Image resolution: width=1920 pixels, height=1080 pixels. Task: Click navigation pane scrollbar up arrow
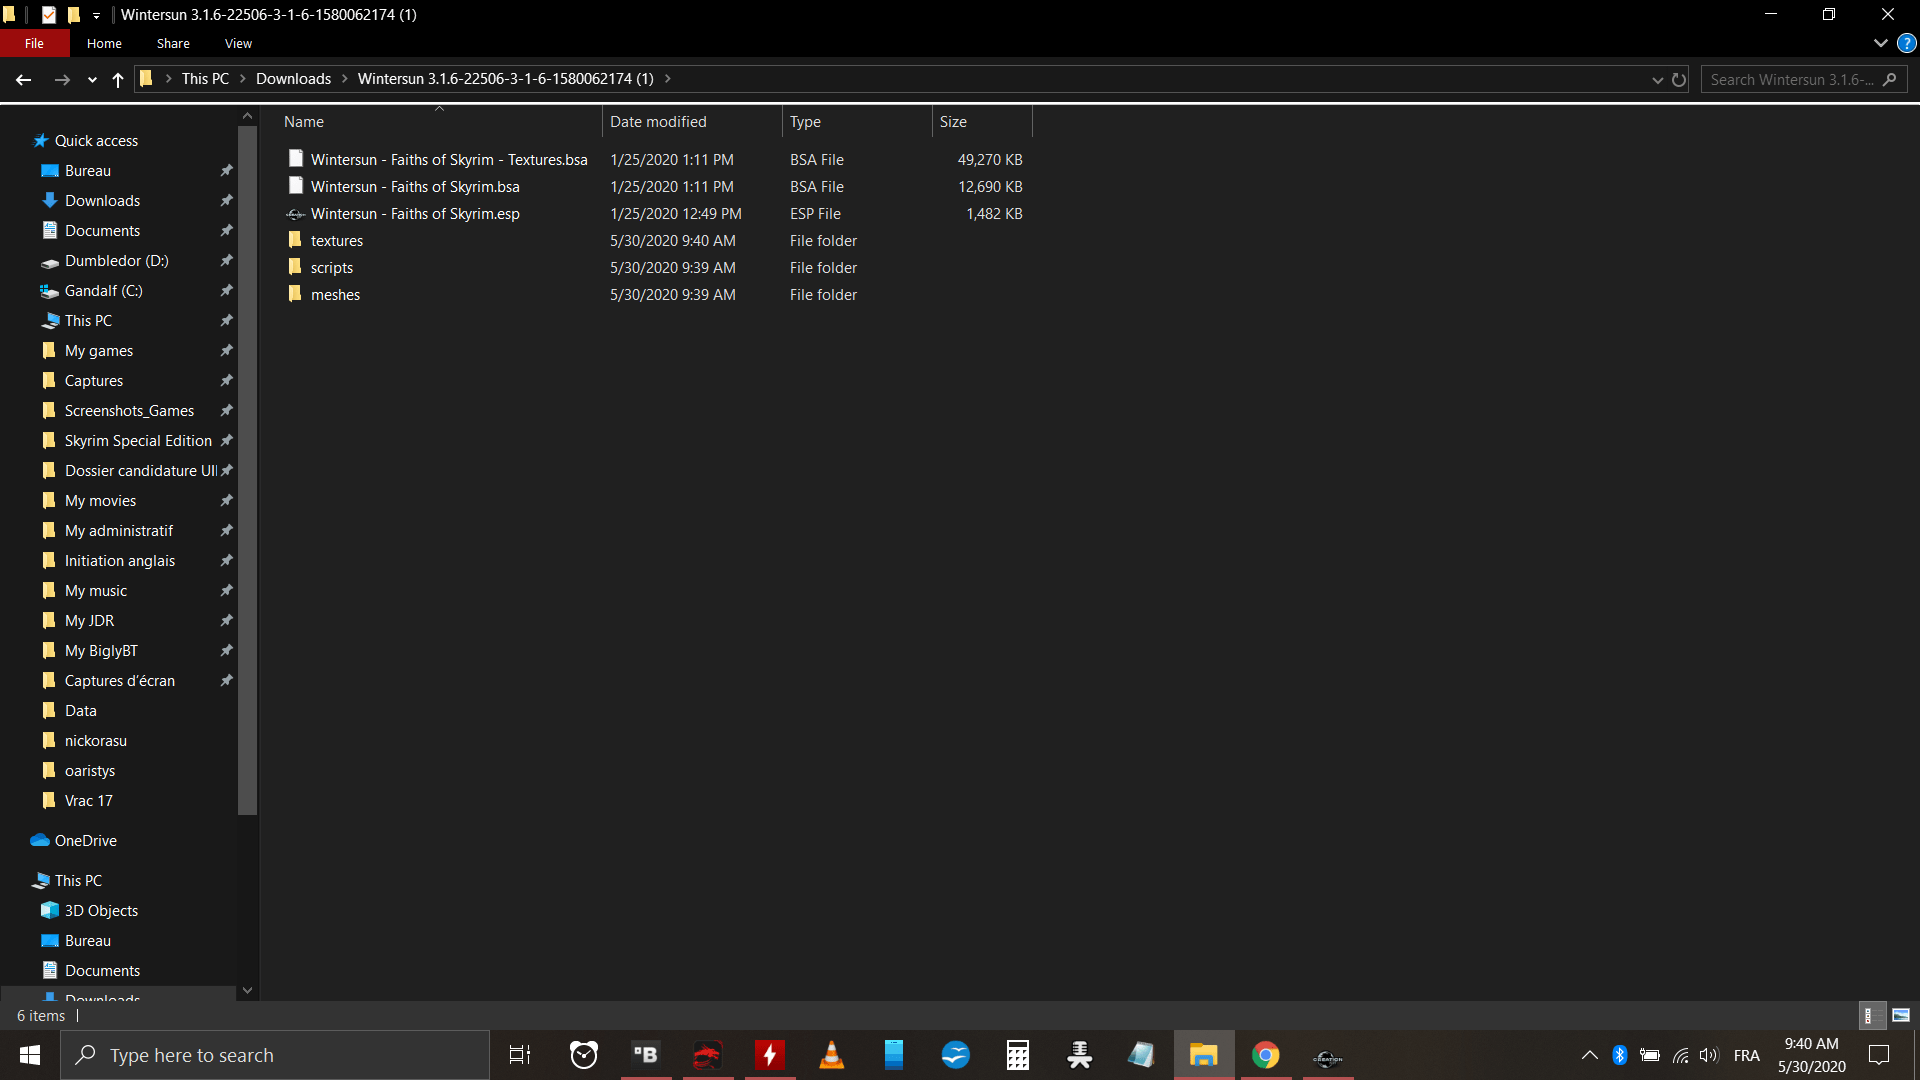247,117
